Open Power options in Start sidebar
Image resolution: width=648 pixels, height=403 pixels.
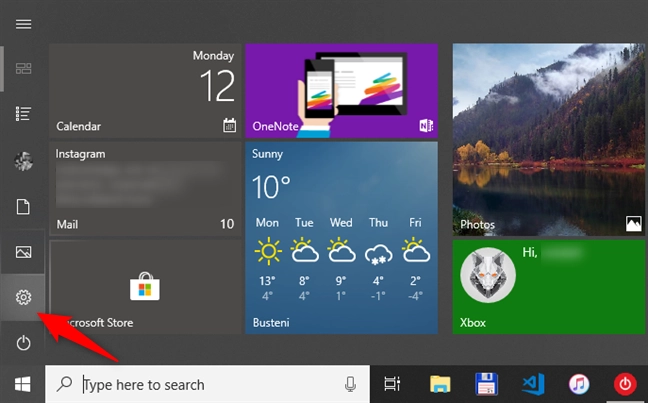coord(23,343)
